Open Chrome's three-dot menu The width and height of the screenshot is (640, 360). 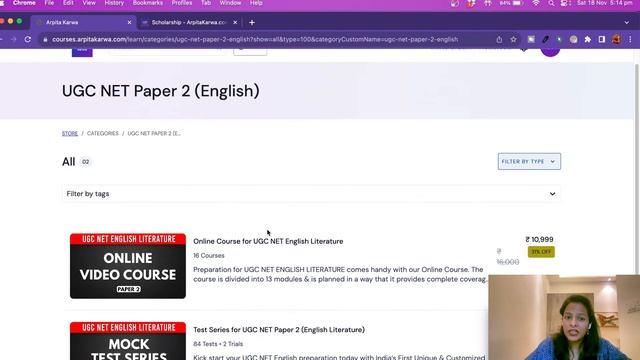pyautogui.click(x=630, y=40)
